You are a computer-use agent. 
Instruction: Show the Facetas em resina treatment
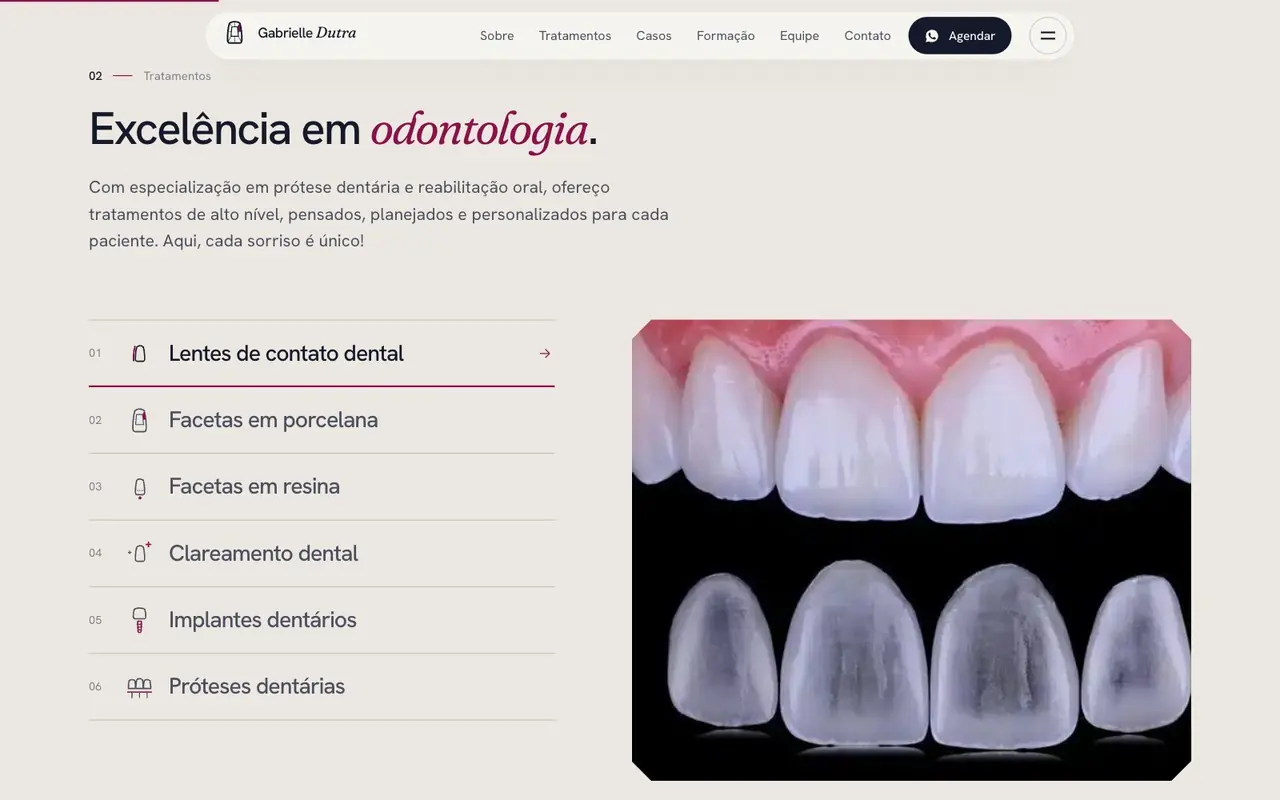322,487
